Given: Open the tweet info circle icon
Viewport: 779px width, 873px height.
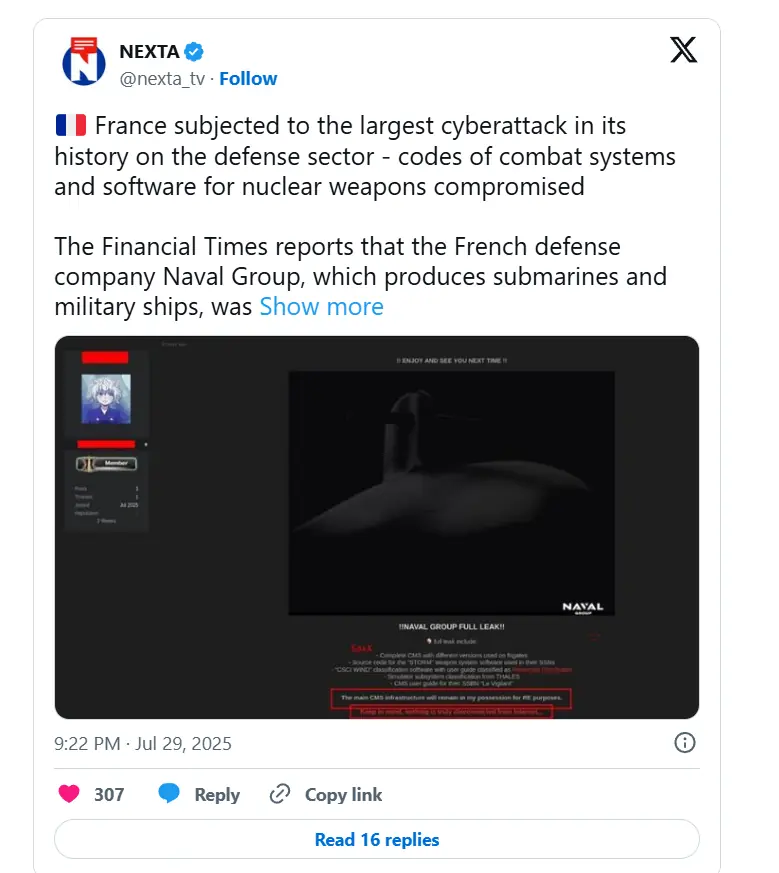Looking at the screenshot, I should point(684,743).
